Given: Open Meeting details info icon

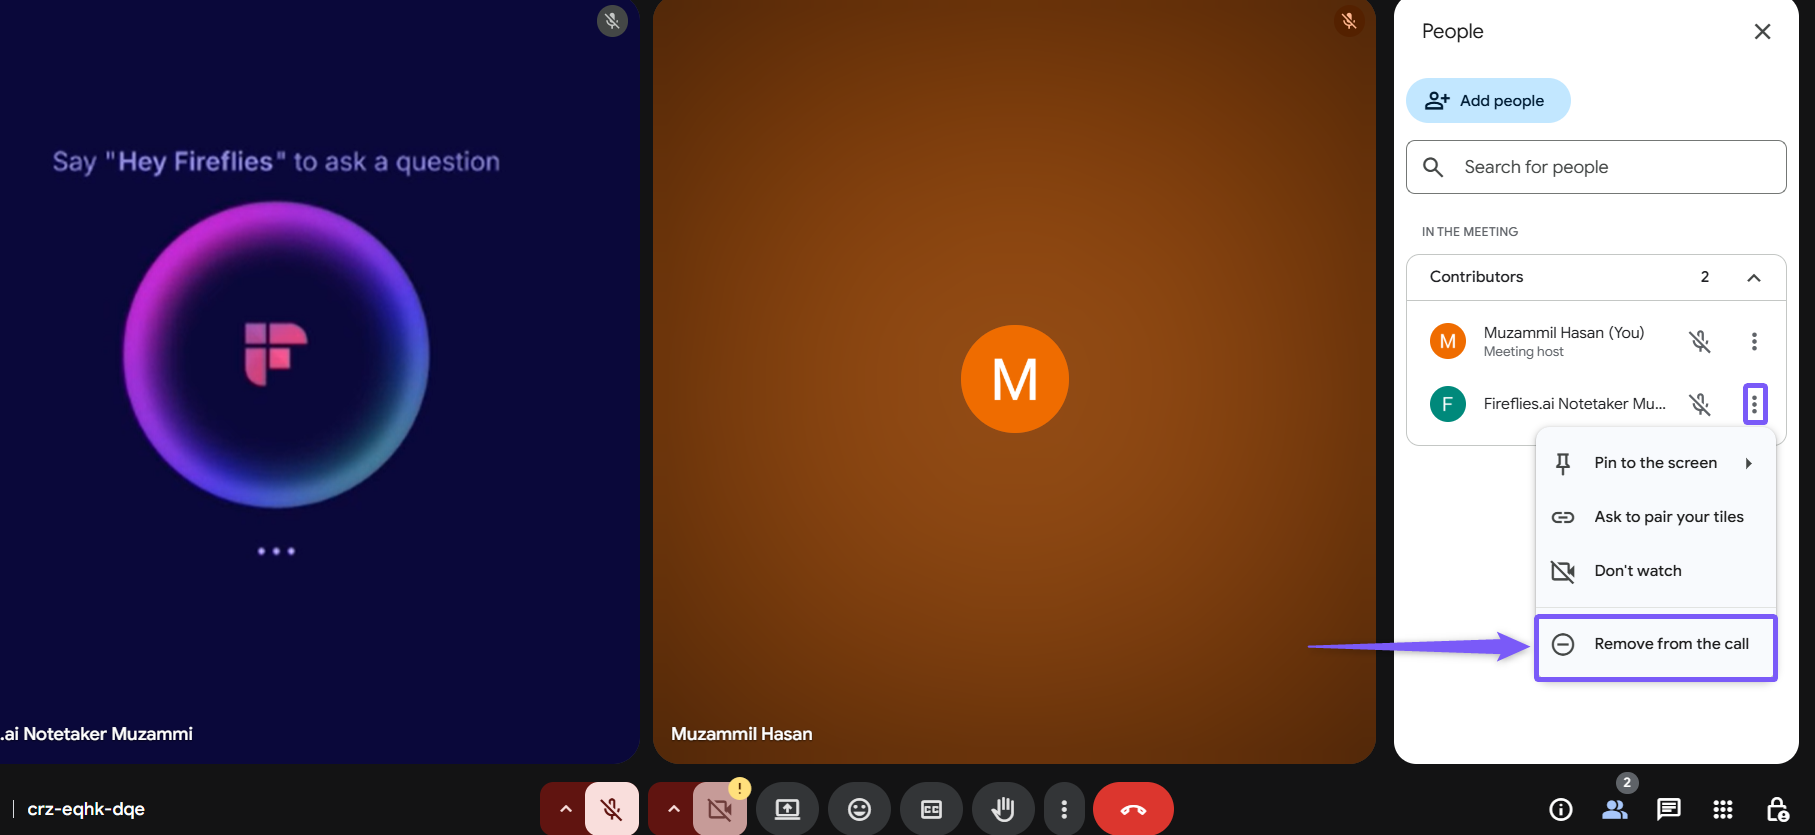Looking at the screenshot, I should point(1561,809).
